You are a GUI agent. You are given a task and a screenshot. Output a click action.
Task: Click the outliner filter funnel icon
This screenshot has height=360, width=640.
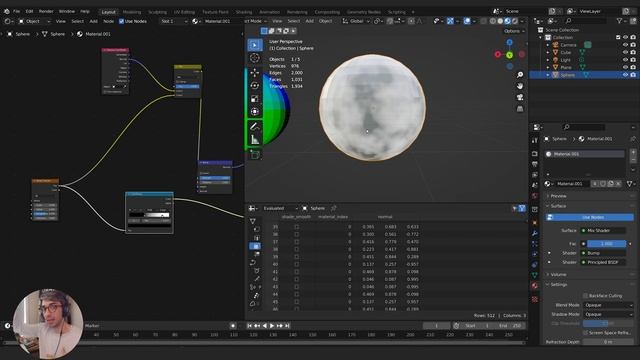point(619,21)
